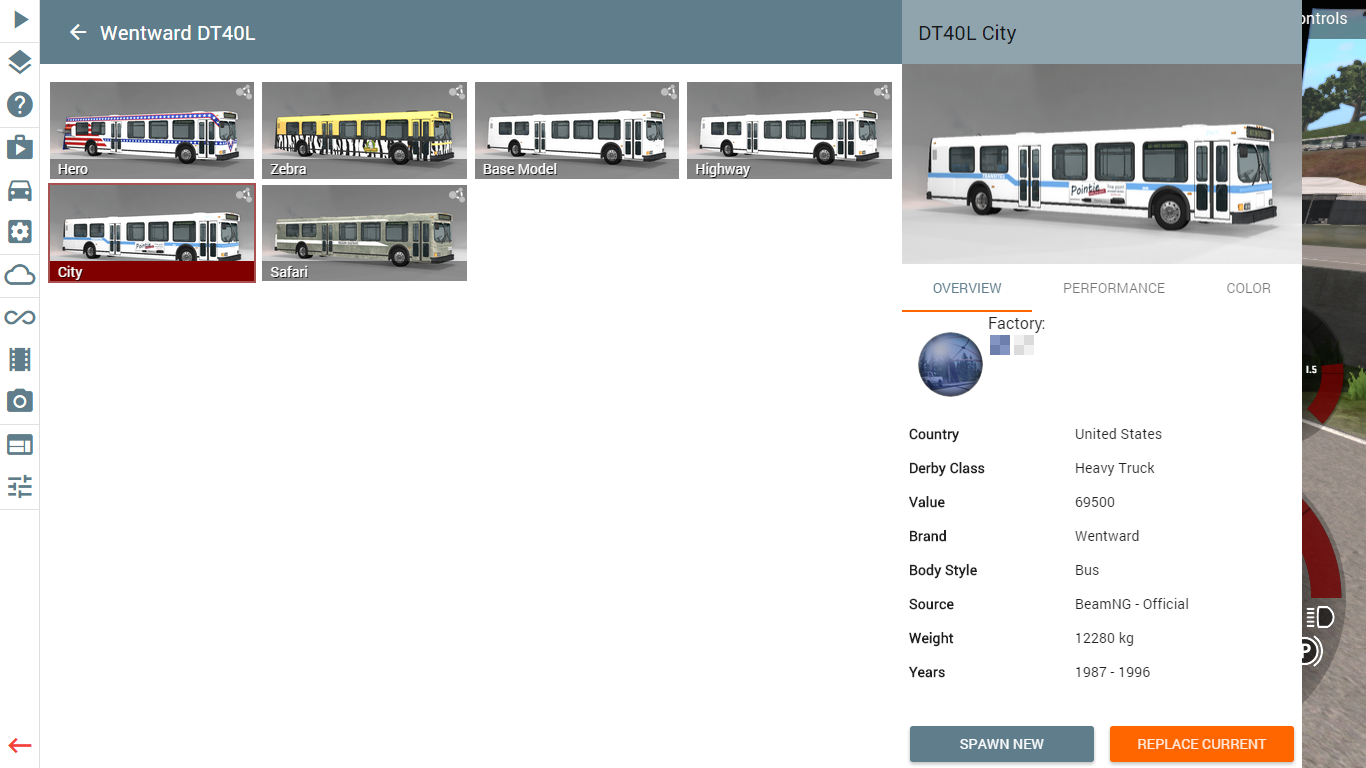Image resolution: width=1366 pixels, height=768 pixels.
Task: Open the replay film strip icon
Action: 20,359
